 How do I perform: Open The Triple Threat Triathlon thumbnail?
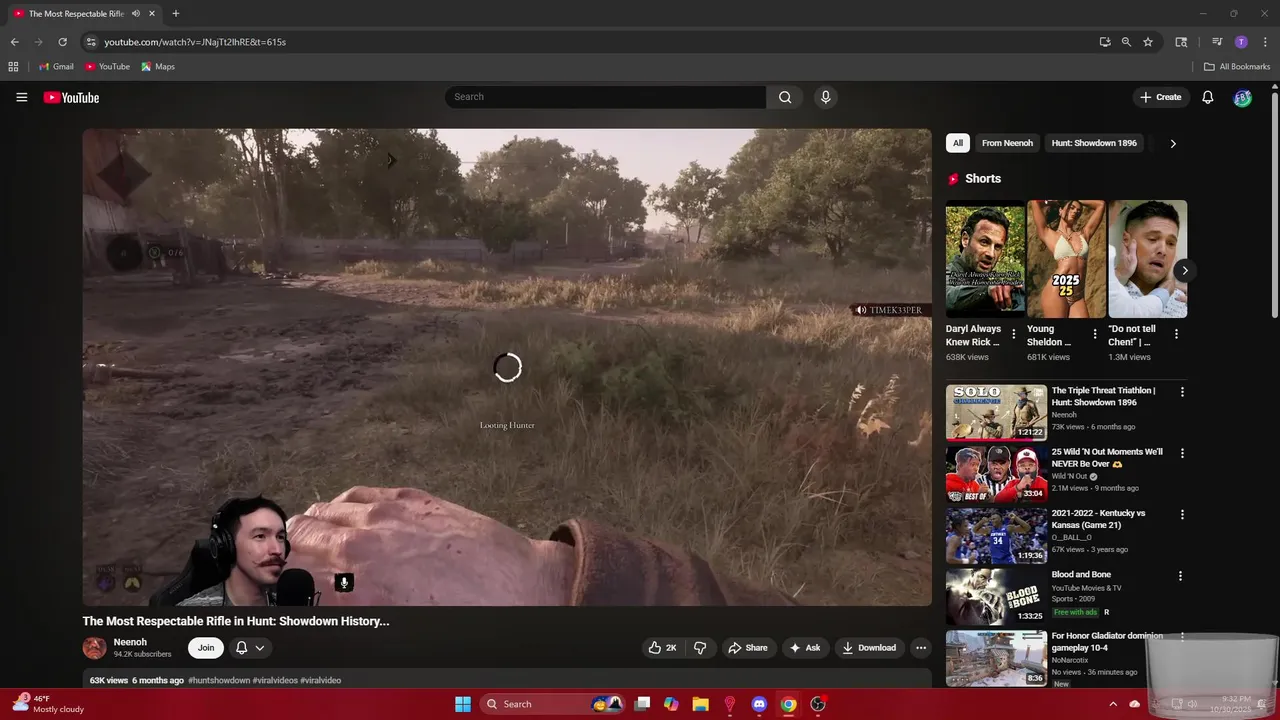tap(996, 413)
